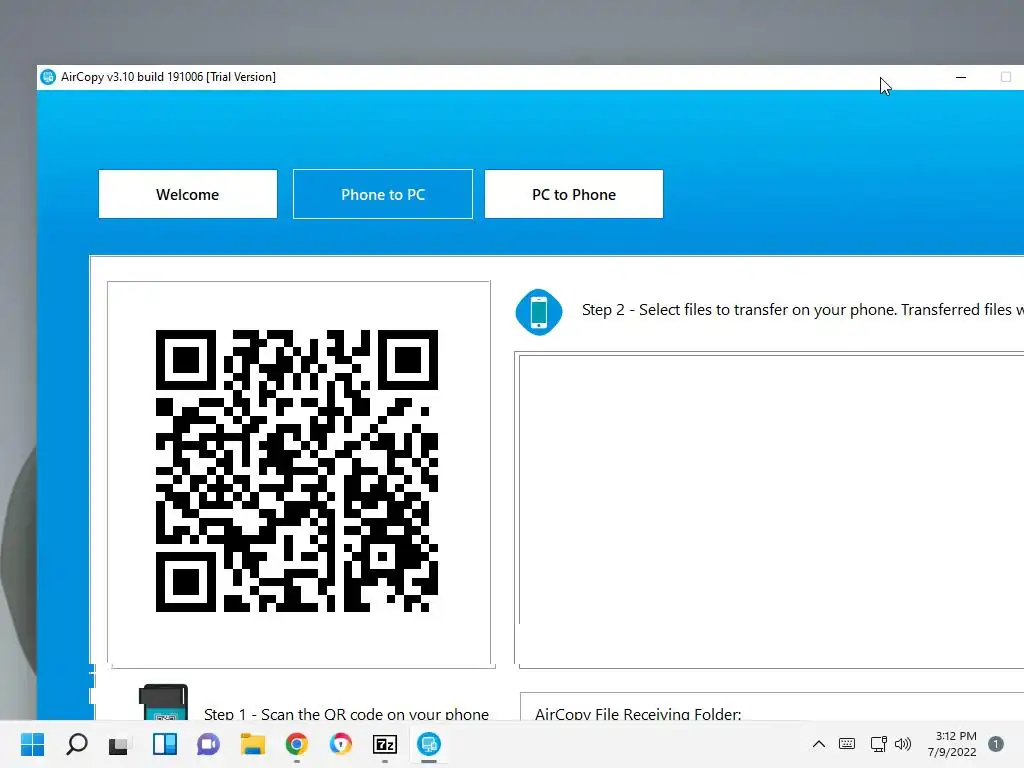The image size is (1024, 768).
Task: Open the Windows Start menu
Action: tap(32, 744)
